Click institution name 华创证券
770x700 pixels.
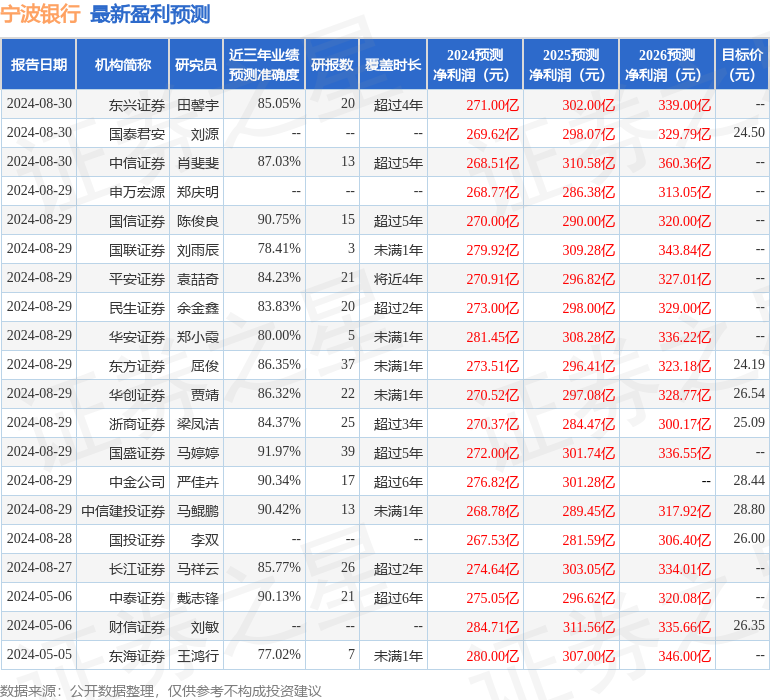click(x=137, y=394)
